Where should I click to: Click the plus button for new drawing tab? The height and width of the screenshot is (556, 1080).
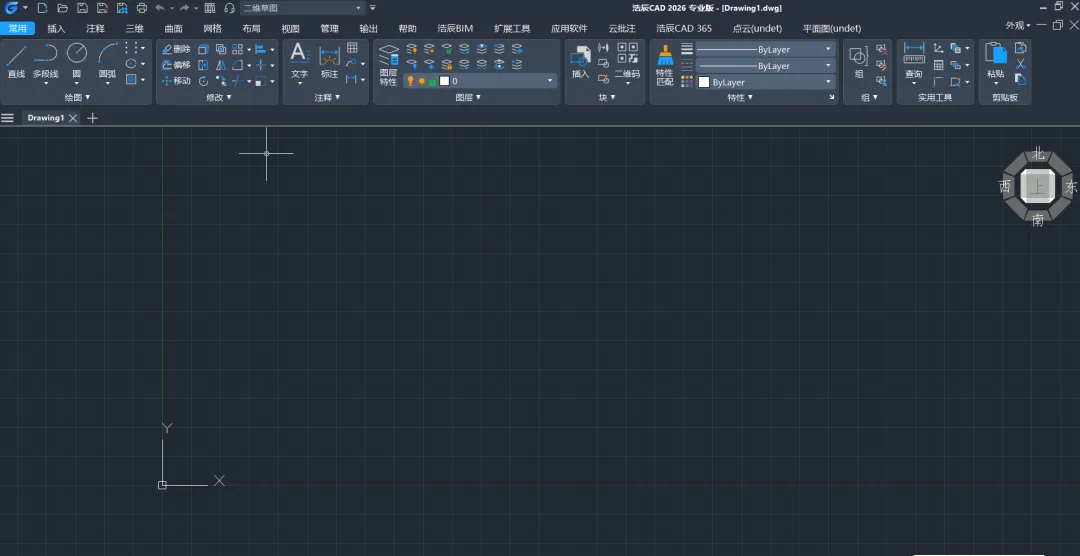point(92,118)
